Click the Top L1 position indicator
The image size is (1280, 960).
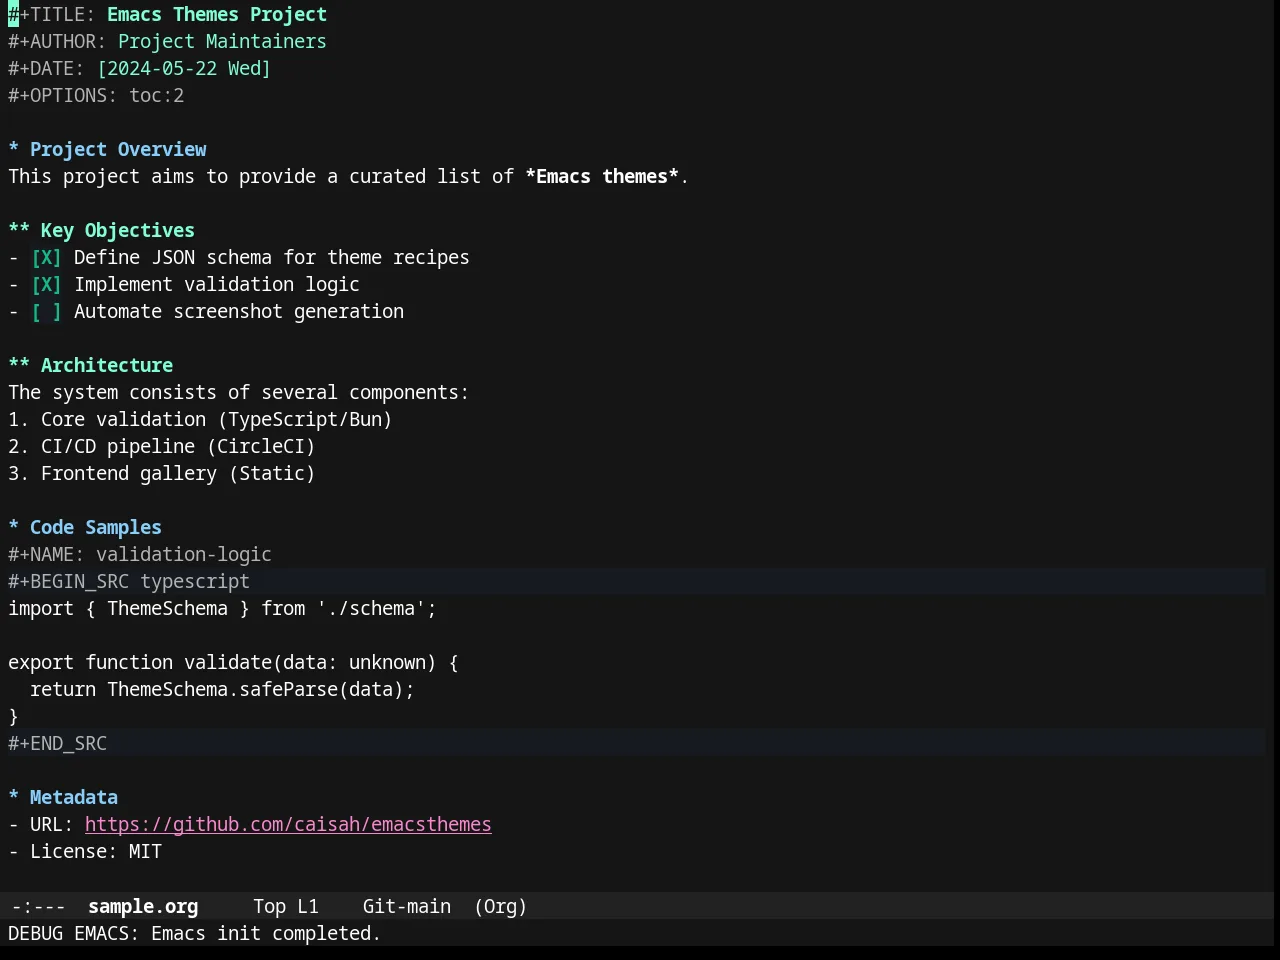[286, 906]
